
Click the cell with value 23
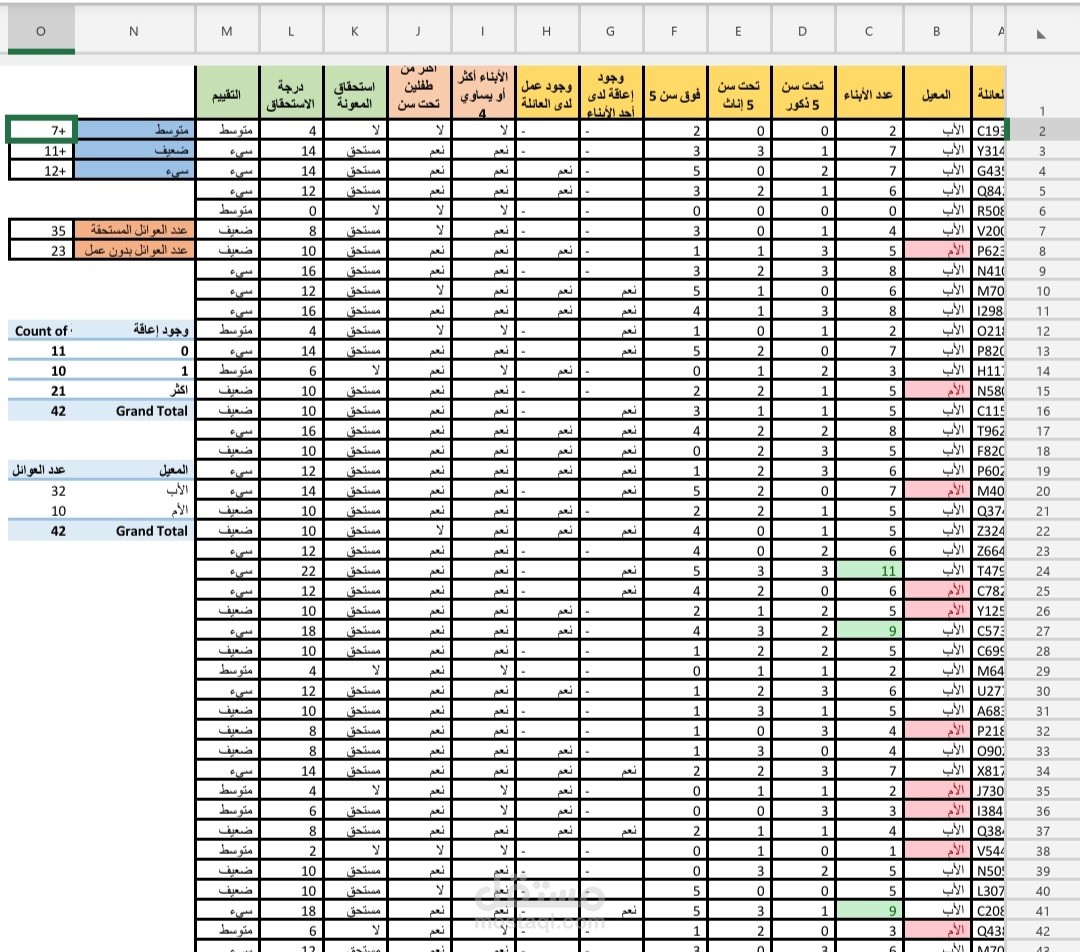(41, 250)
